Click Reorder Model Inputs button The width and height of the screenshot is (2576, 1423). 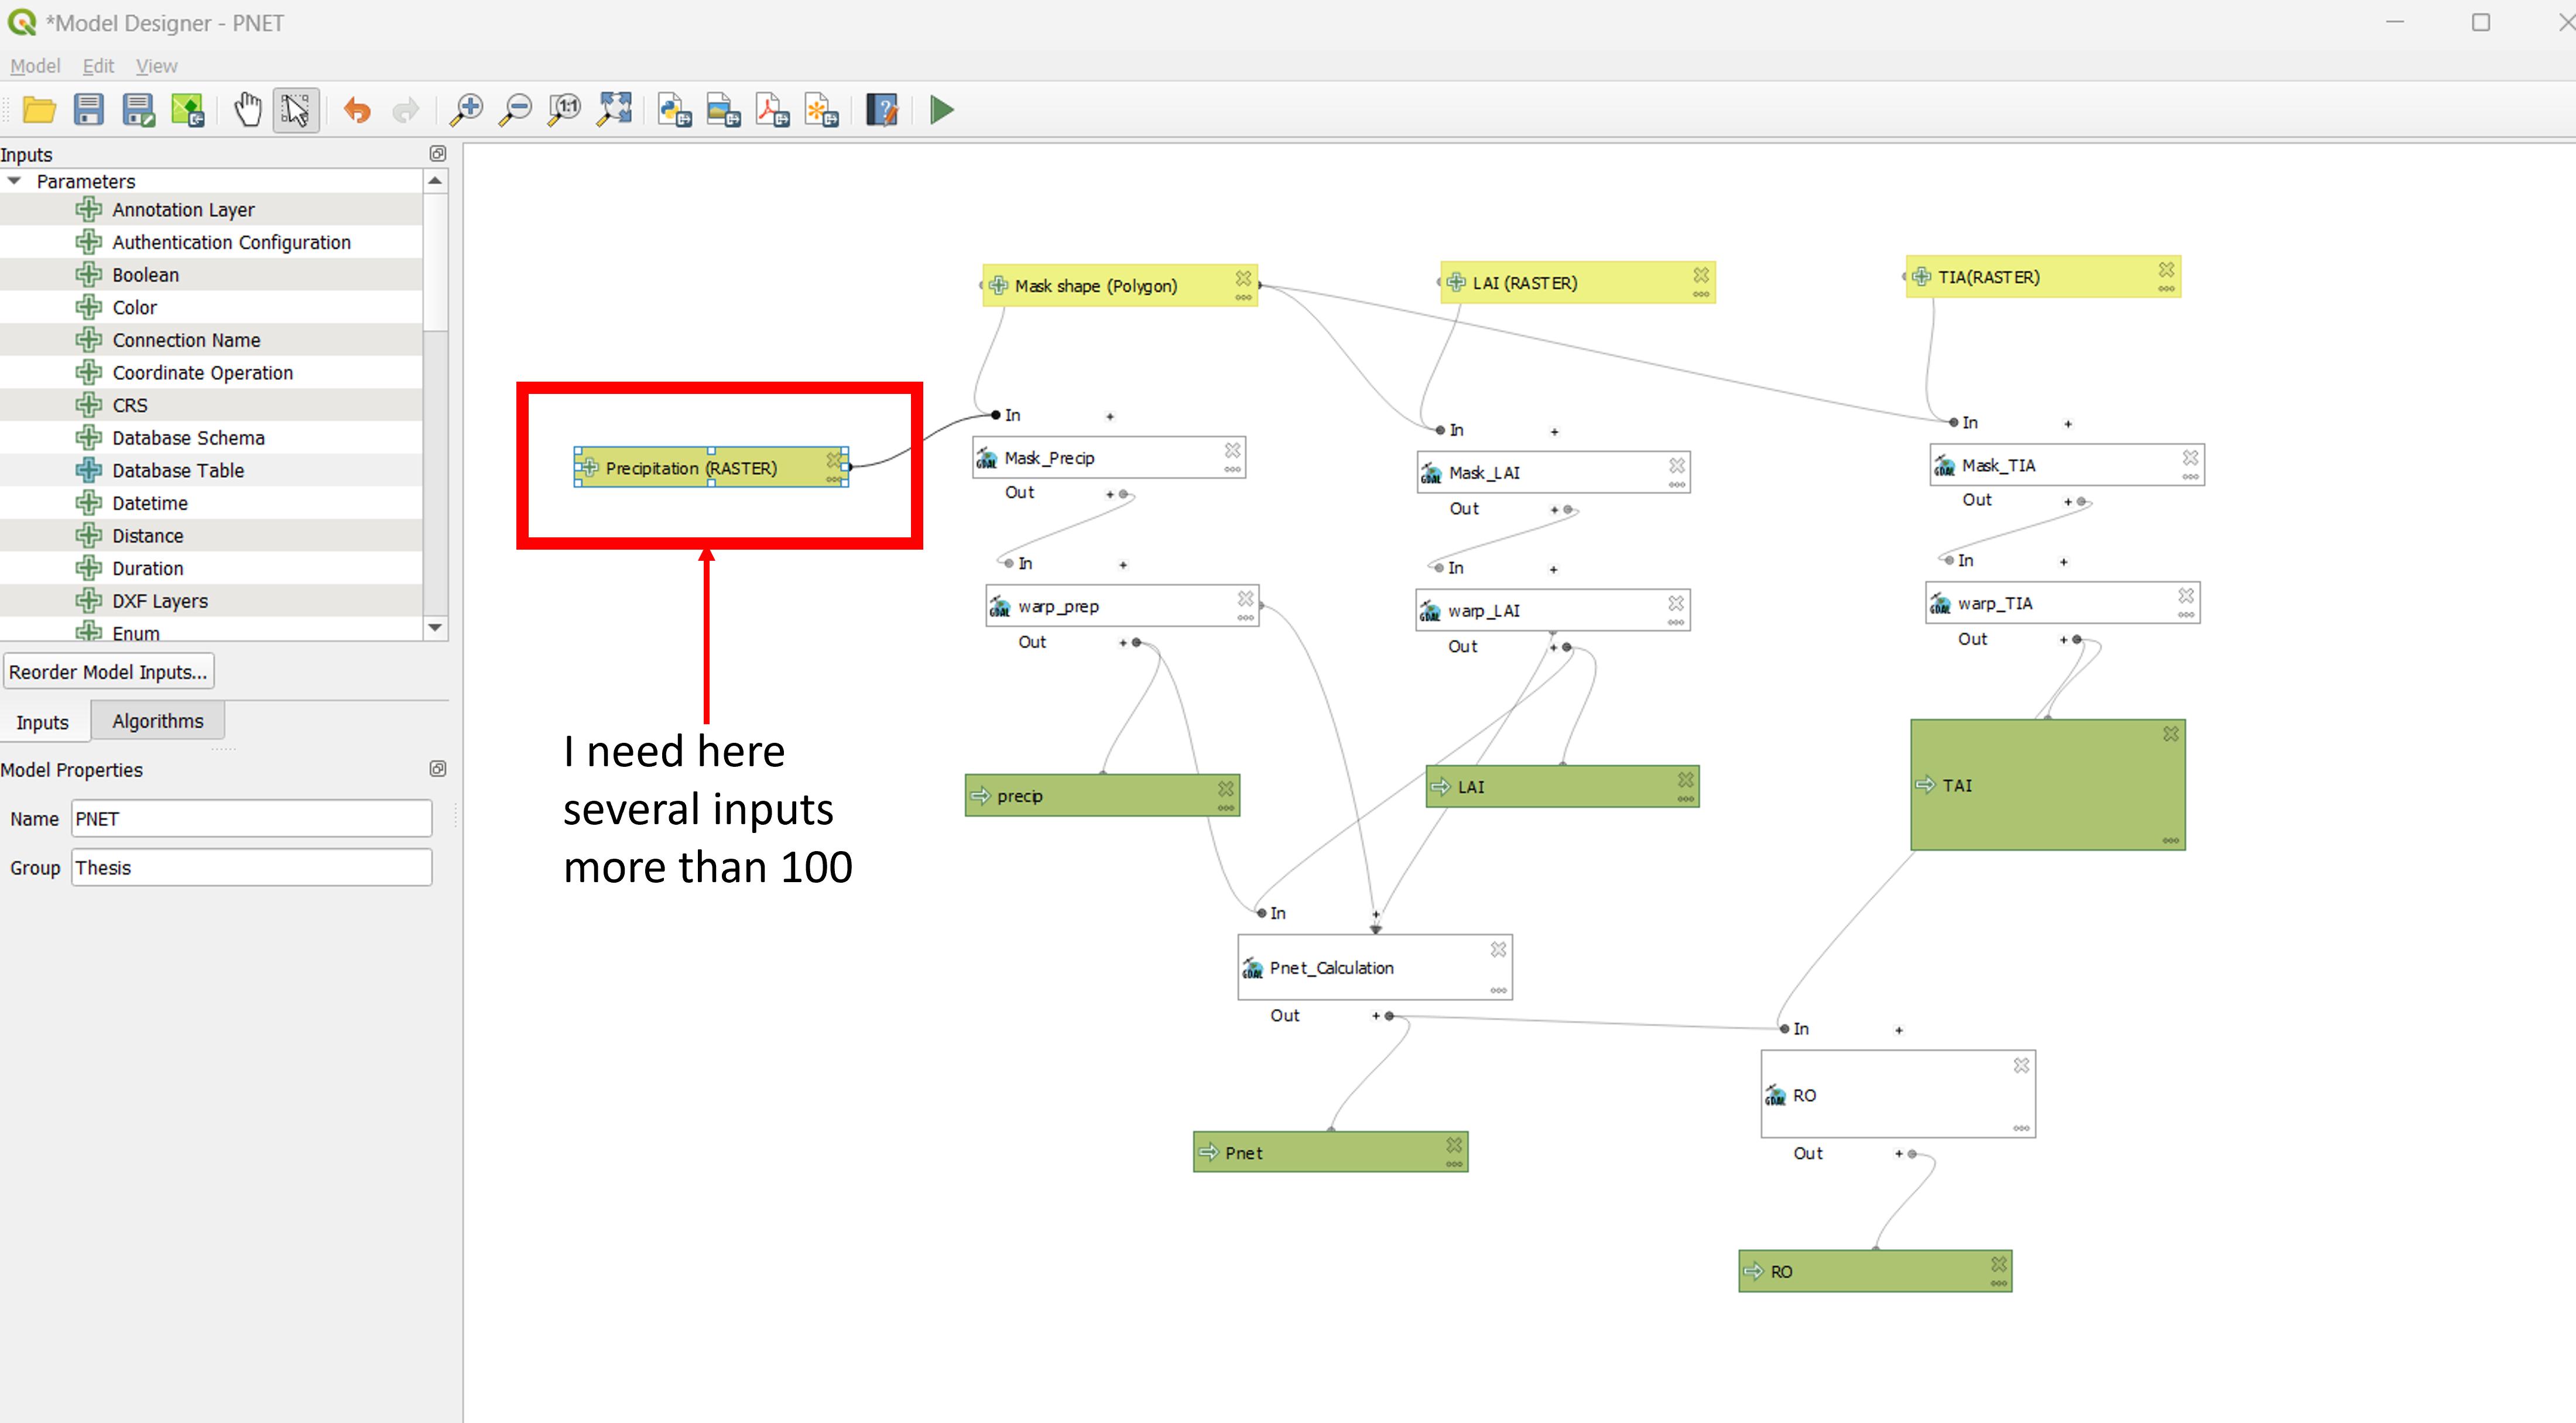pyautogui.click(x=108, y=671)
